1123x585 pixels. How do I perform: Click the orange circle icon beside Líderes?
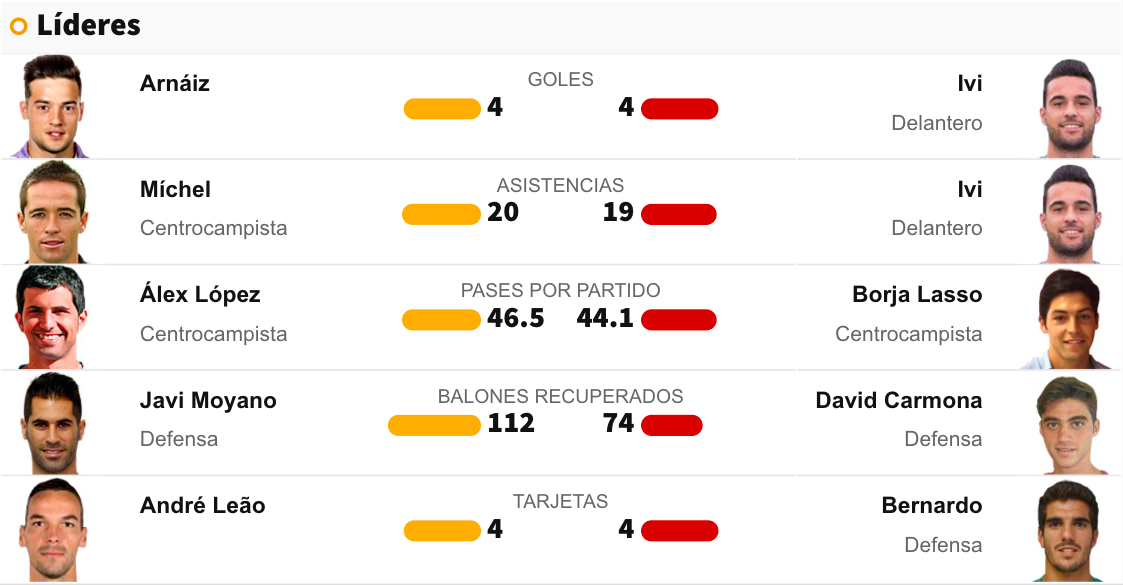coord(18,27)
